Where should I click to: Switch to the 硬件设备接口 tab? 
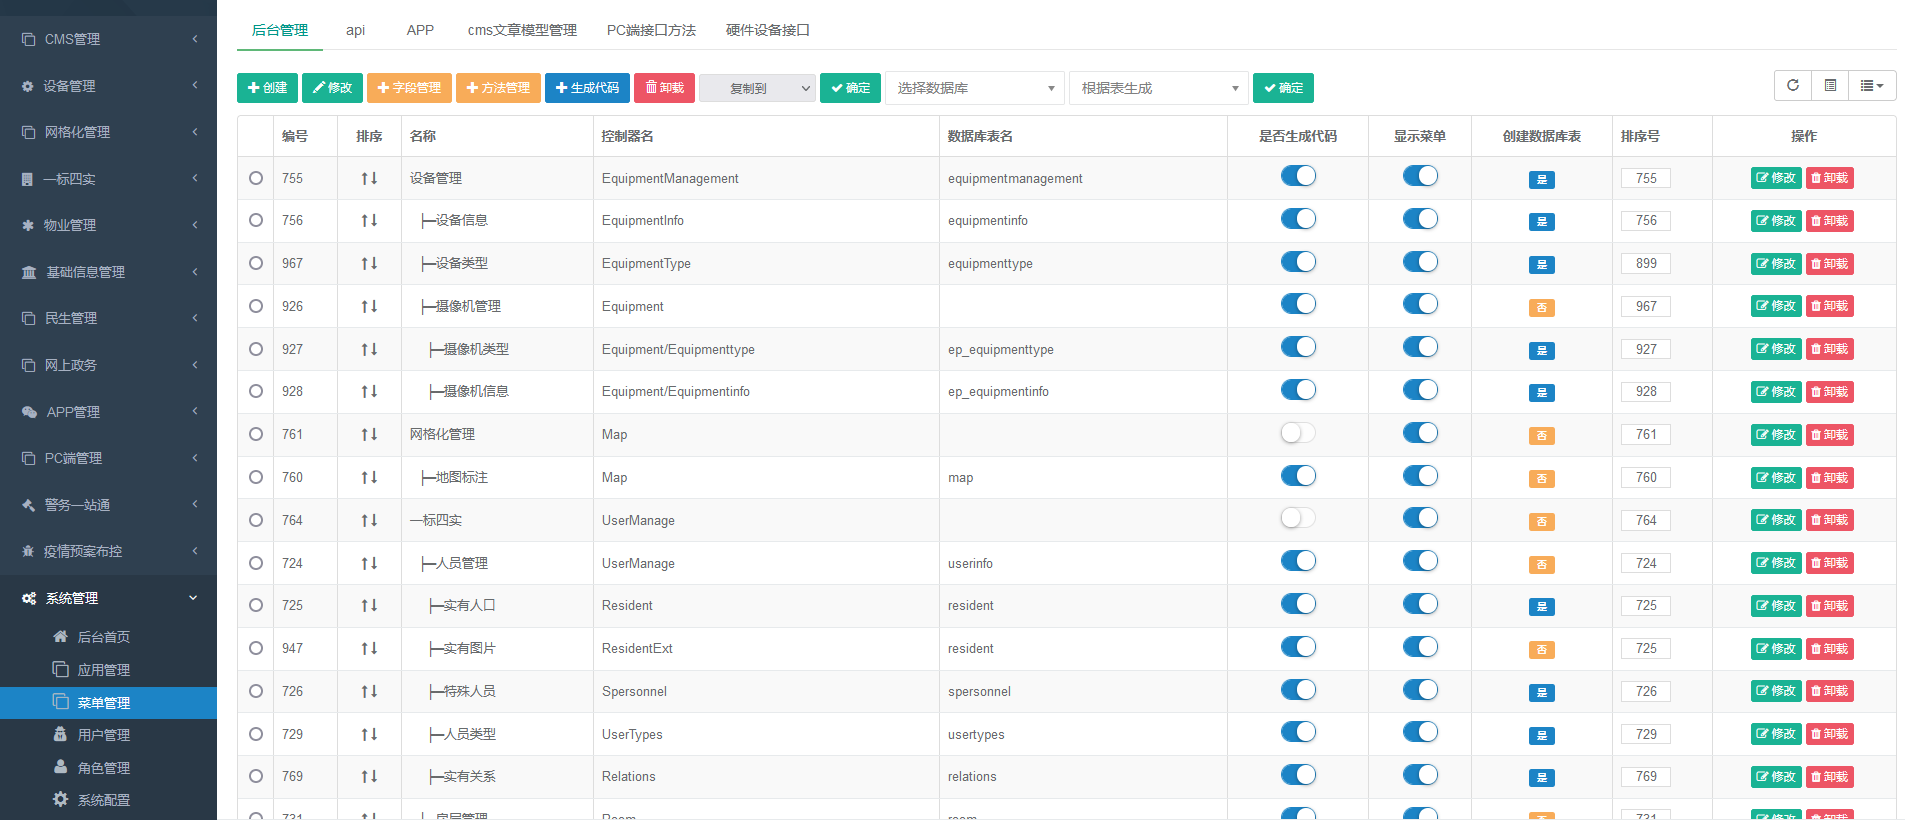(767, 30)
